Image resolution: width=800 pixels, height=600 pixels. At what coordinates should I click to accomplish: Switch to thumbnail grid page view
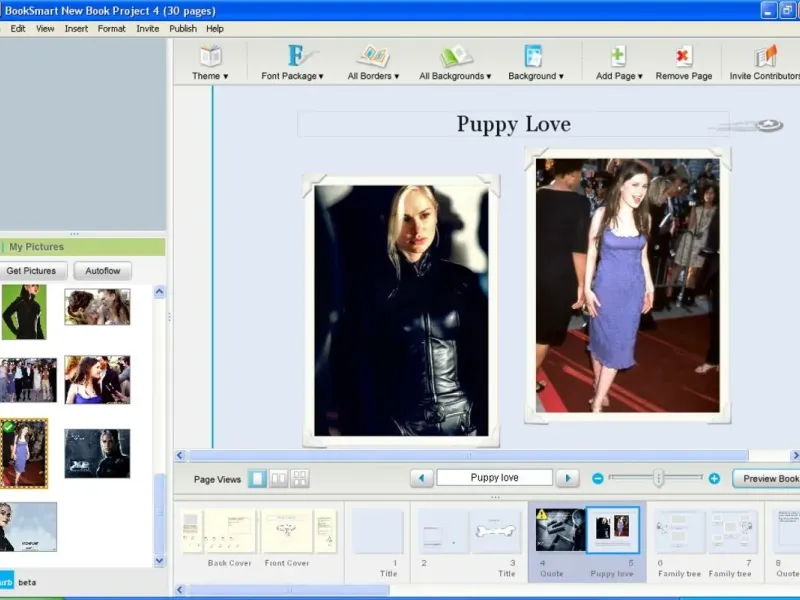pyautogui.click(x=299, y=479)
